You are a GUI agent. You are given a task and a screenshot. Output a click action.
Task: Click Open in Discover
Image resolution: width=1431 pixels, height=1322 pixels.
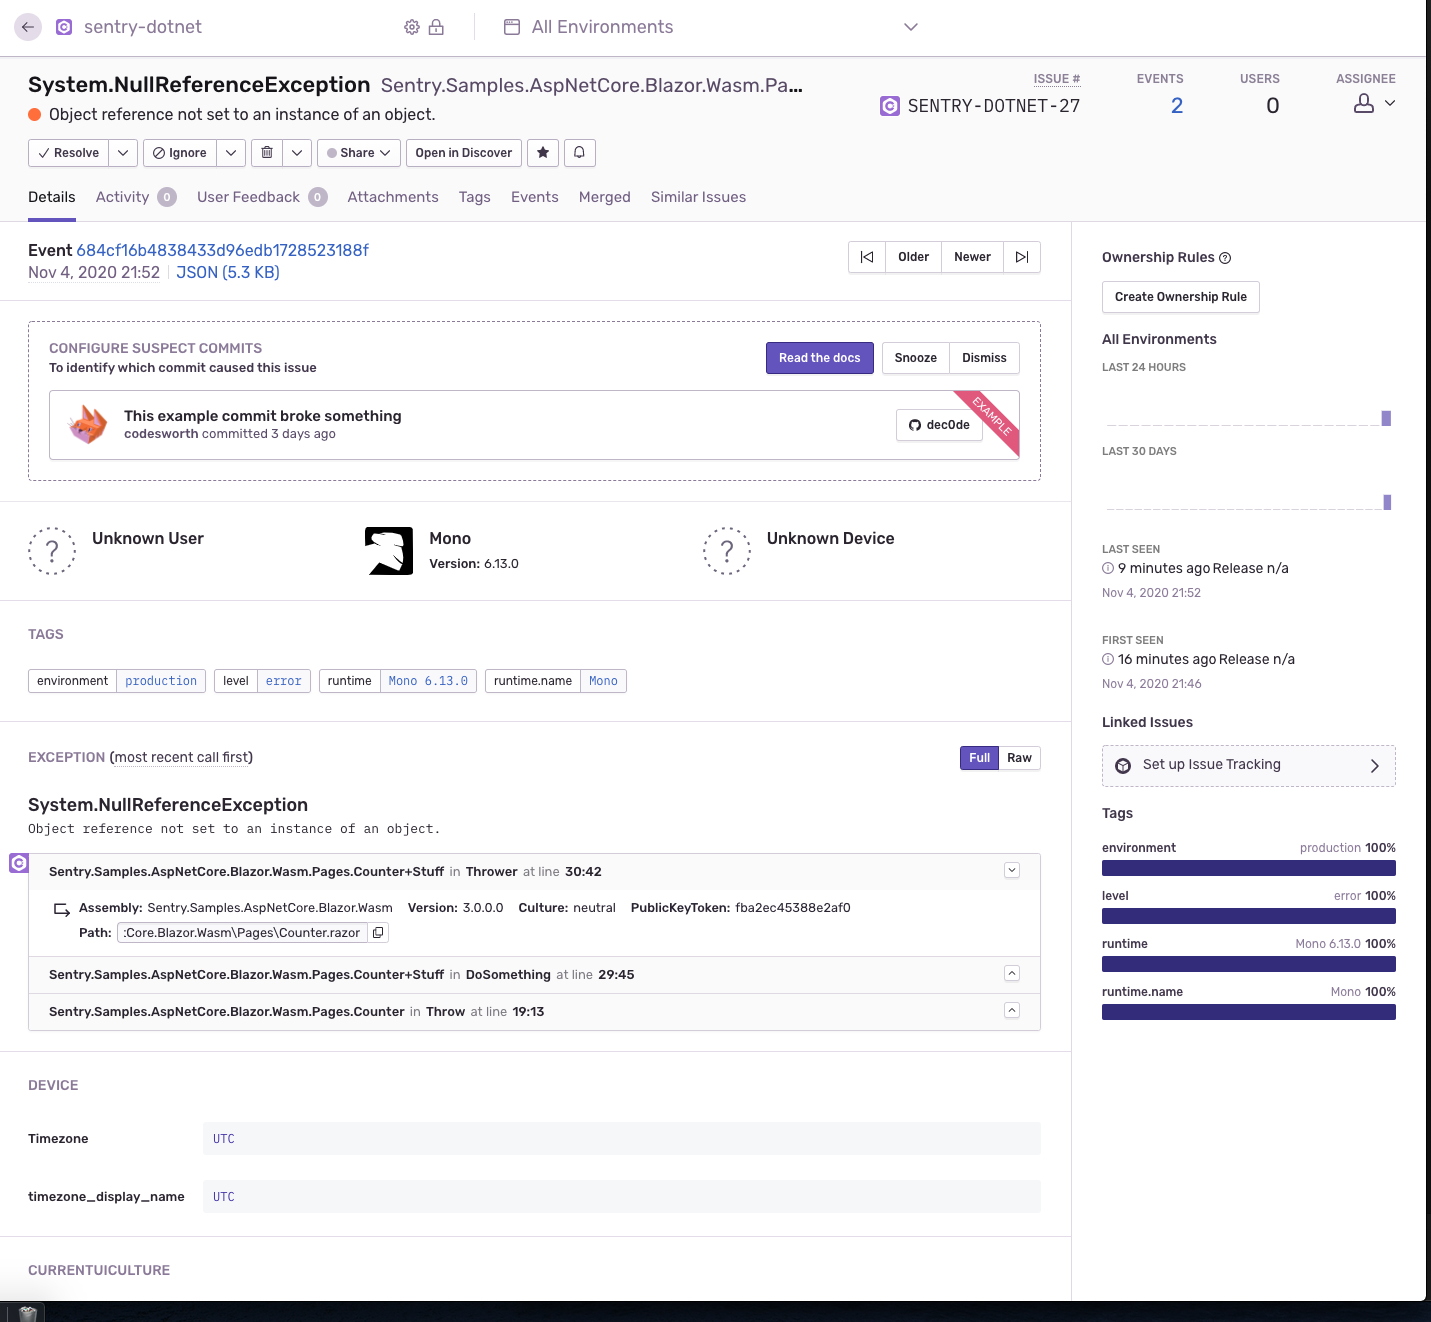[x=464, y=153]
